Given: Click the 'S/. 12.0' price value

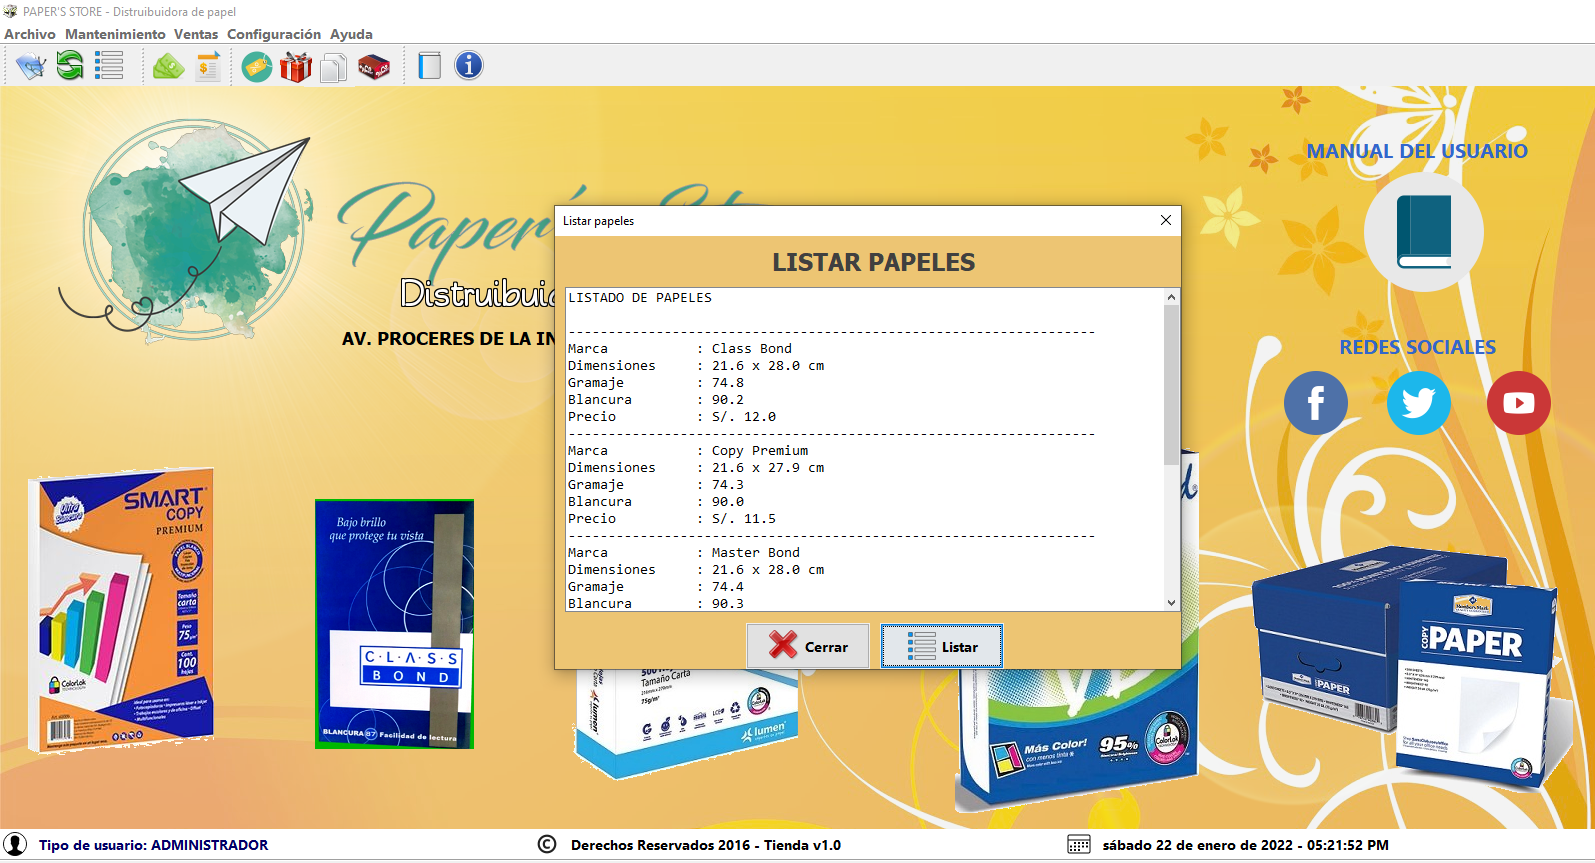Looking at the screenshot, I should tap(744, 417).
